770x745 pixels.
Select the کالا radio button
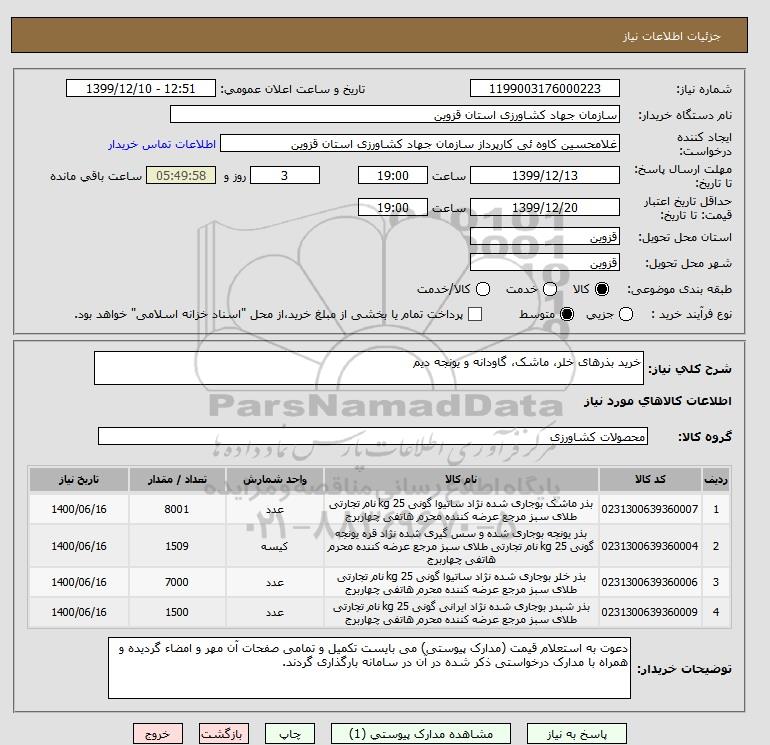602,289
